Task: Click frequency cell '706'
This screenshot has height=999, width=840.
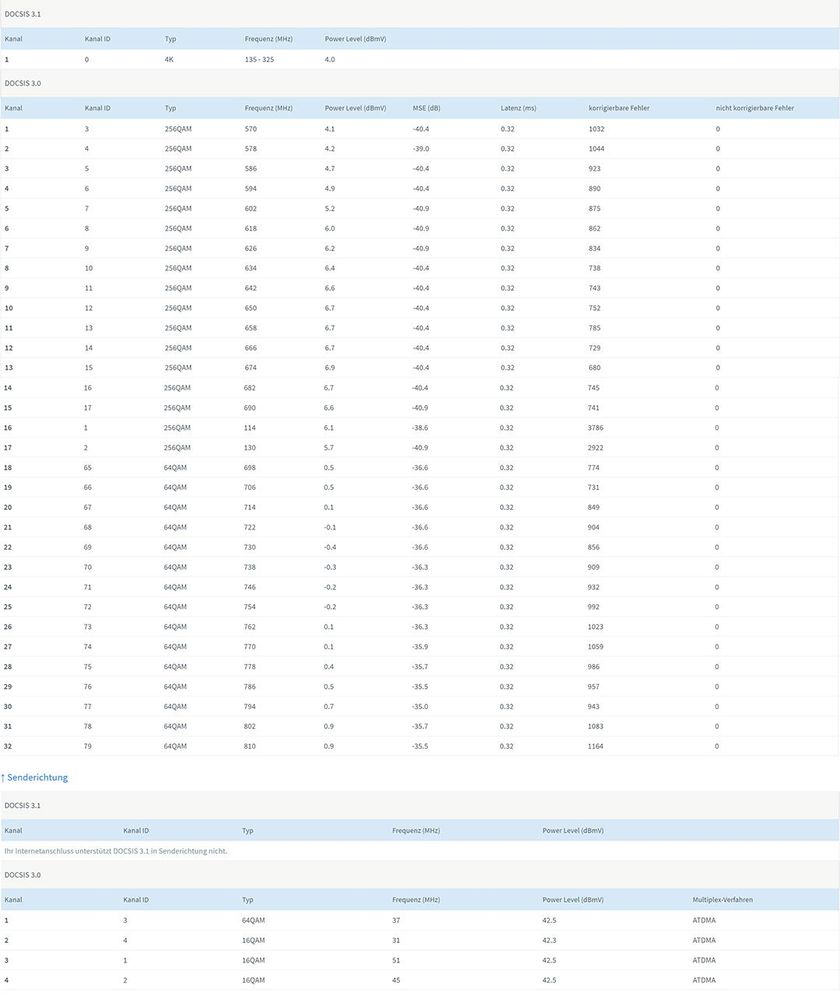Action: [x=249, y=487]
